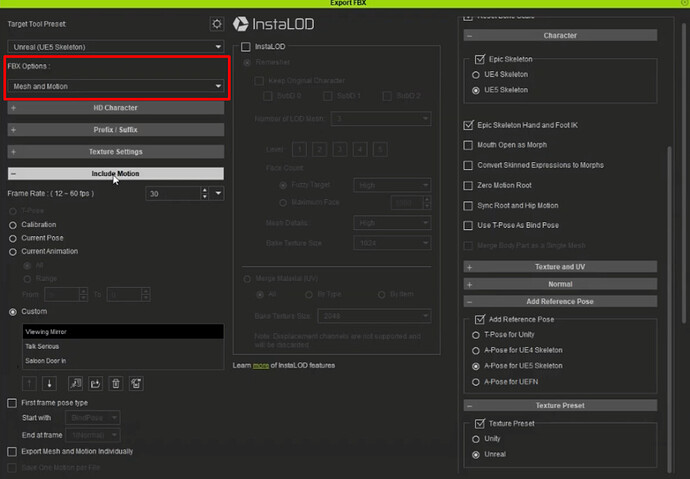Enable Sync Root and Hip Motion
Screen dimensions: 690x479
point(468,206)
